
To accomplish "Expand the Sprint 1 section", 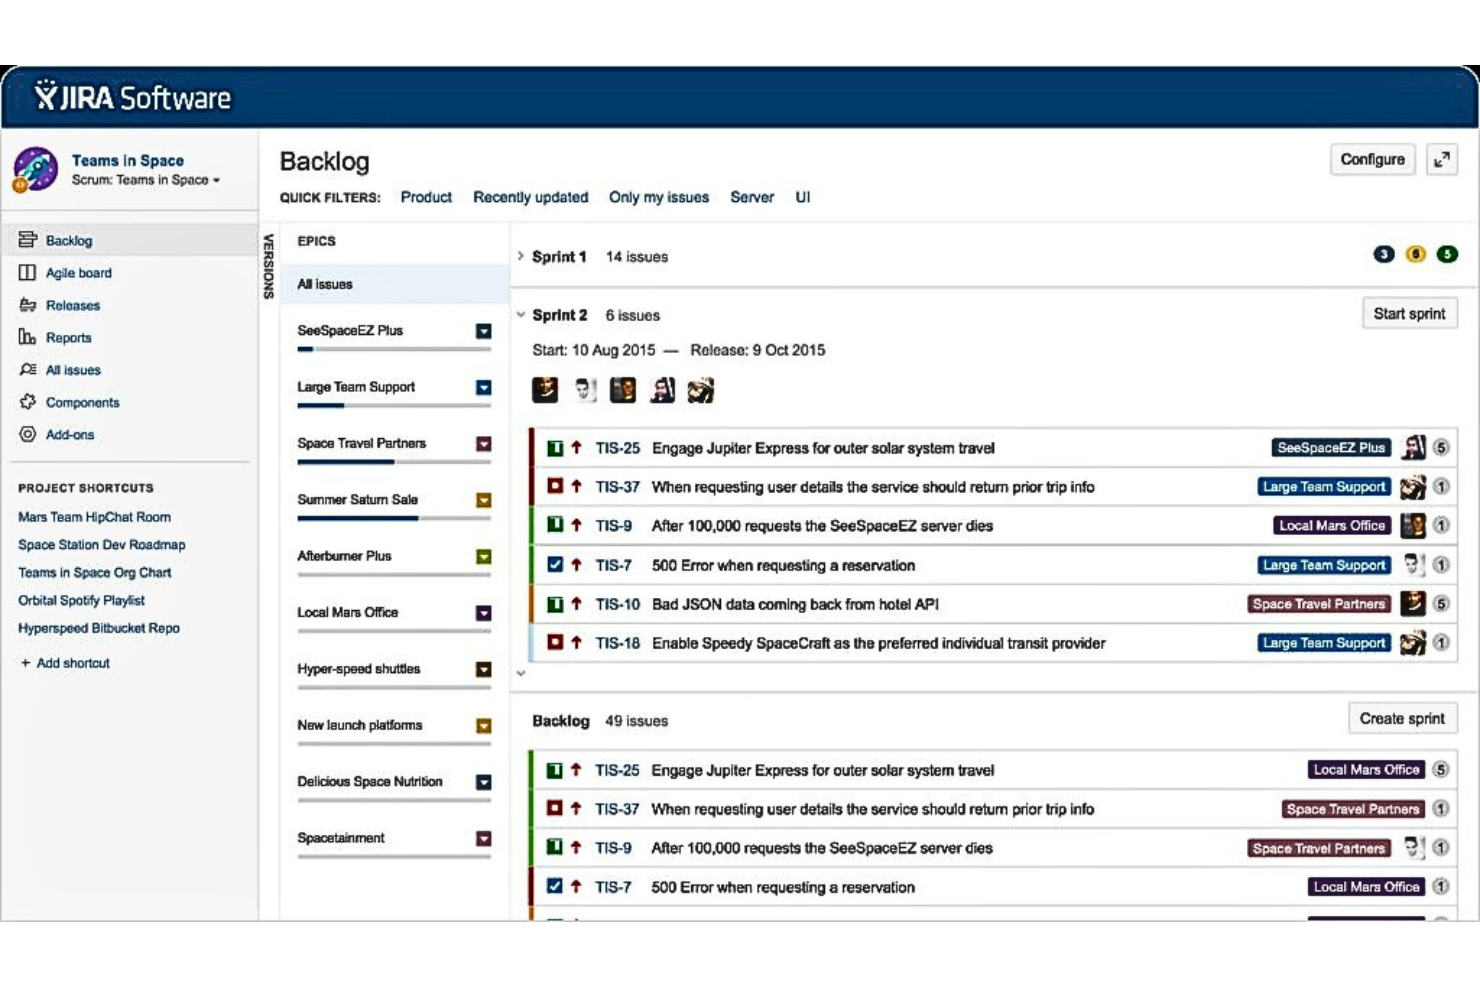I will [x=521, y=256].
